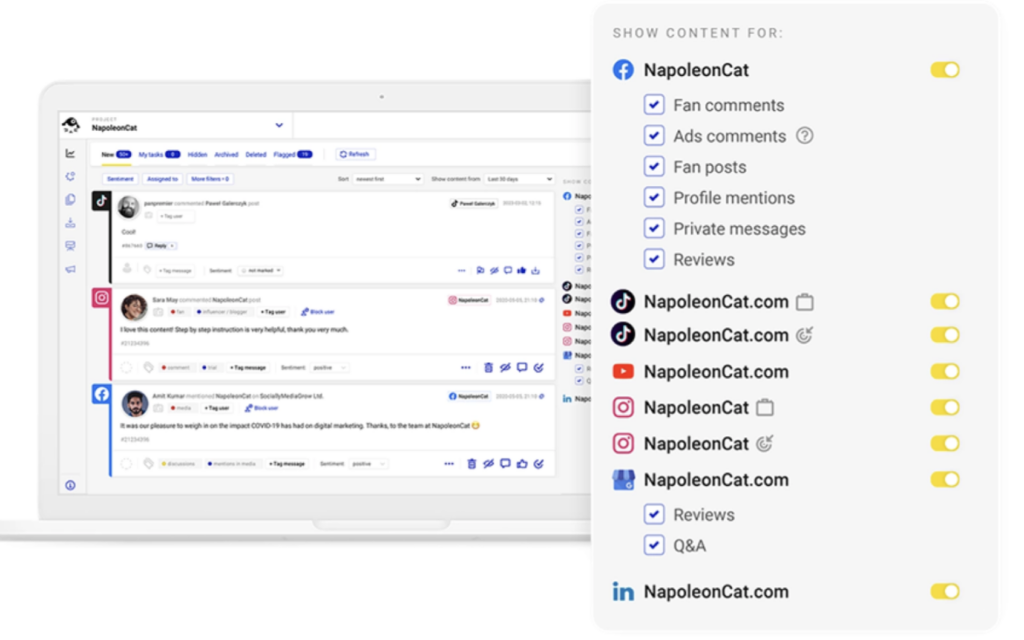Click the Facebook badge on Amit Kumar's mention

pos(101,394)
